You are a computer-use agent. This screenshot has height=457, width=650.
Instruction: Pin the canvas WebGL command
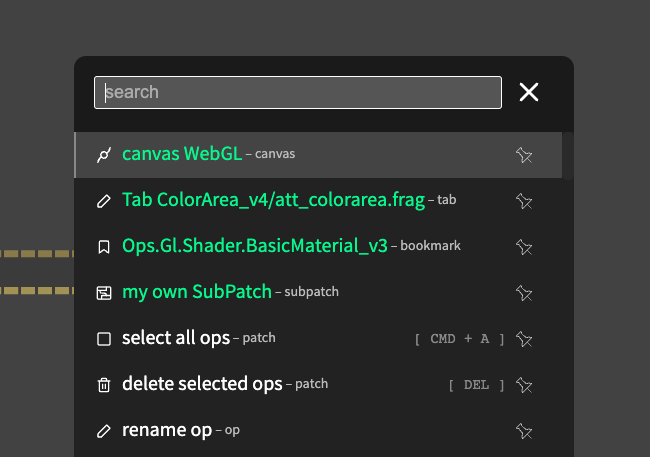pos(524,155)
